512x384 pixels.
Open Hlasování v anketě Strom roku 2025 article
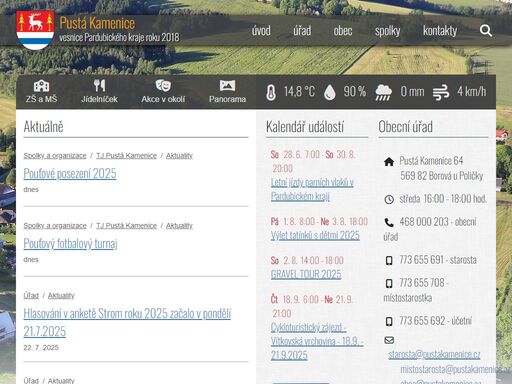point(127,322)
